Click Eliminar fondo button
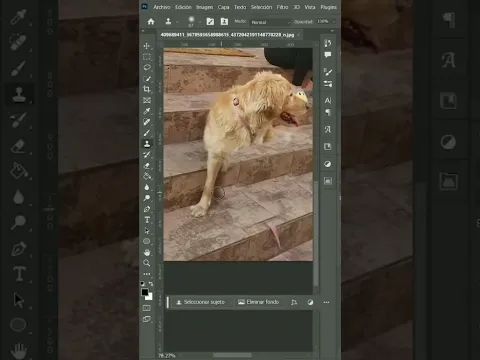The image size is (480, 360). click(259, 302)
